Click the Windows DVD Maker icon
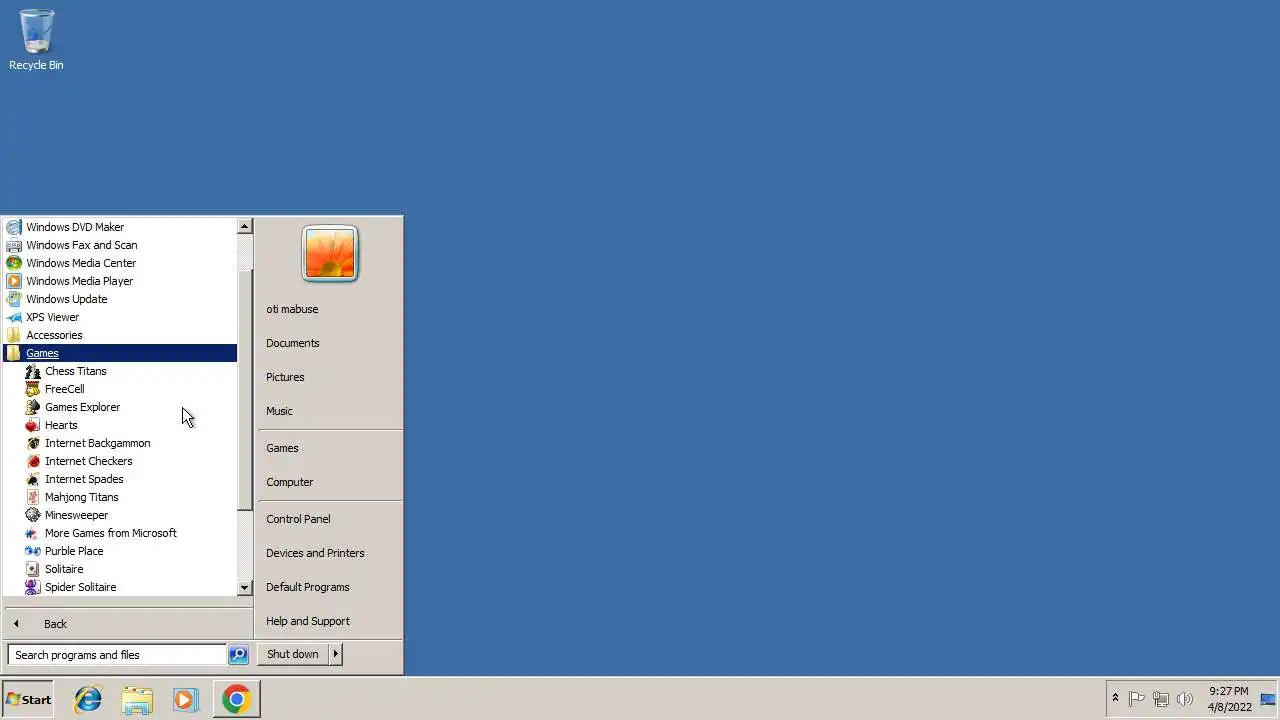Image resolution: width=1280 pixels, height=720 pixels. [x=14, y=227]
